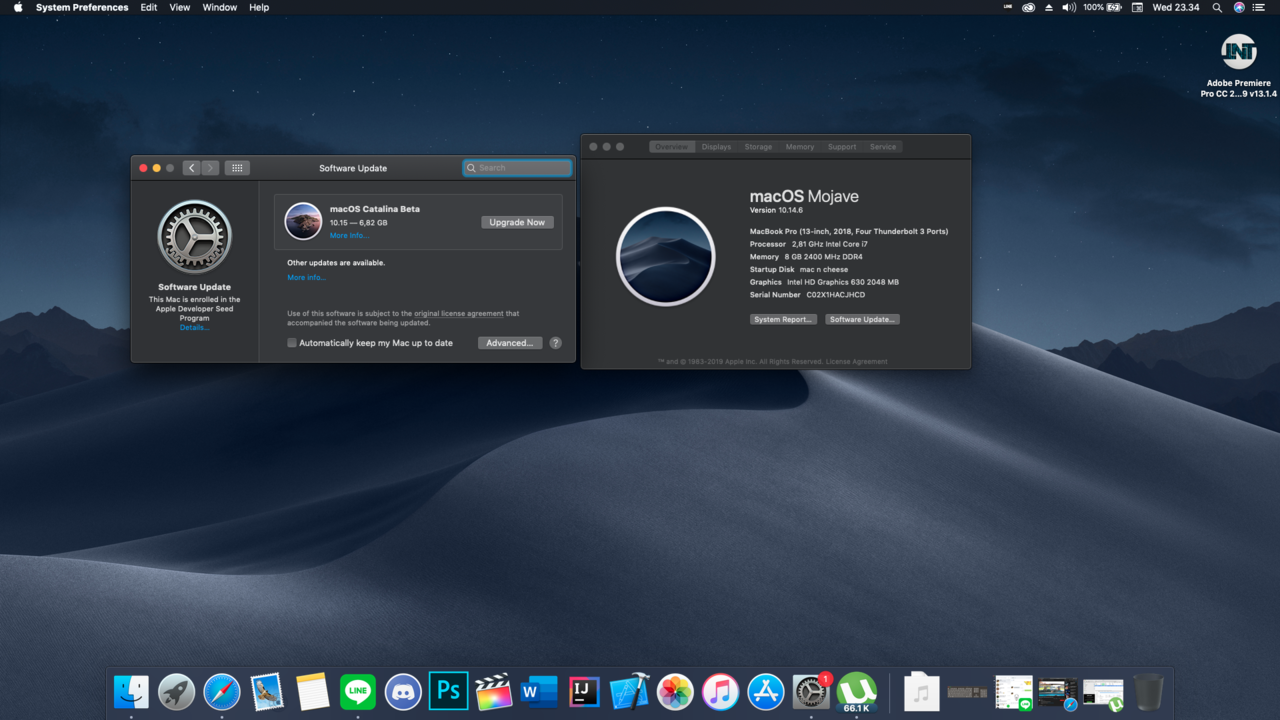1280x720 pixels.
Task: Click macOS Catalina Beta thumbnail image
Action: click(x=303, y=221)
